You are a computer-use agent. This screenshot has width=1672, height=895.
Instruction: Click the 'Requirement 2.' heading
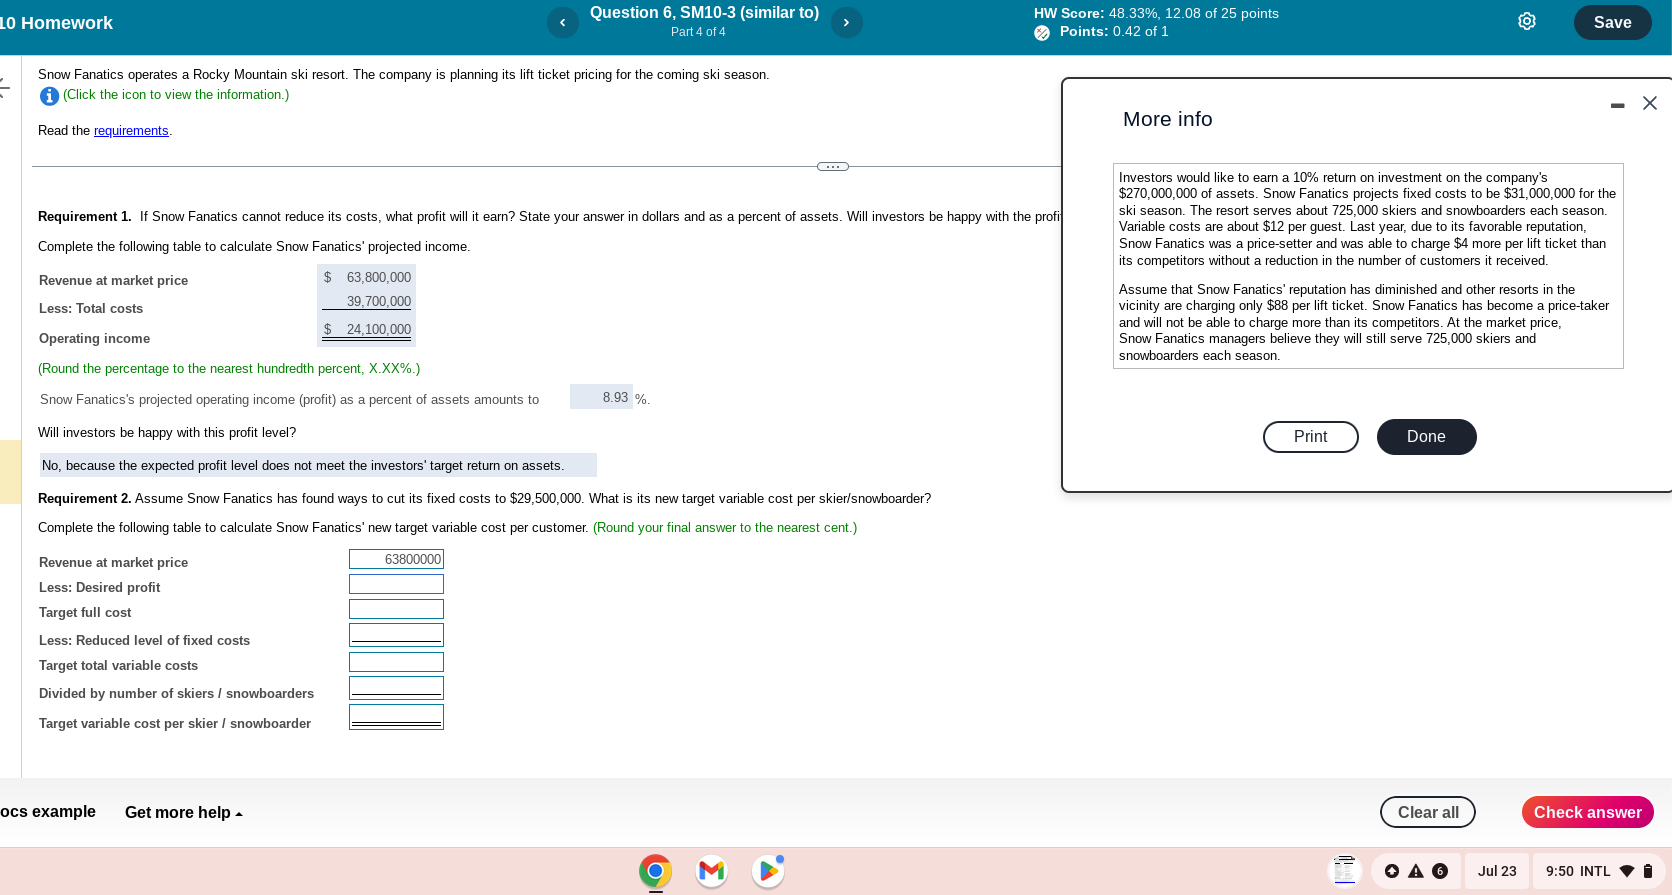(x=85, y=498)
